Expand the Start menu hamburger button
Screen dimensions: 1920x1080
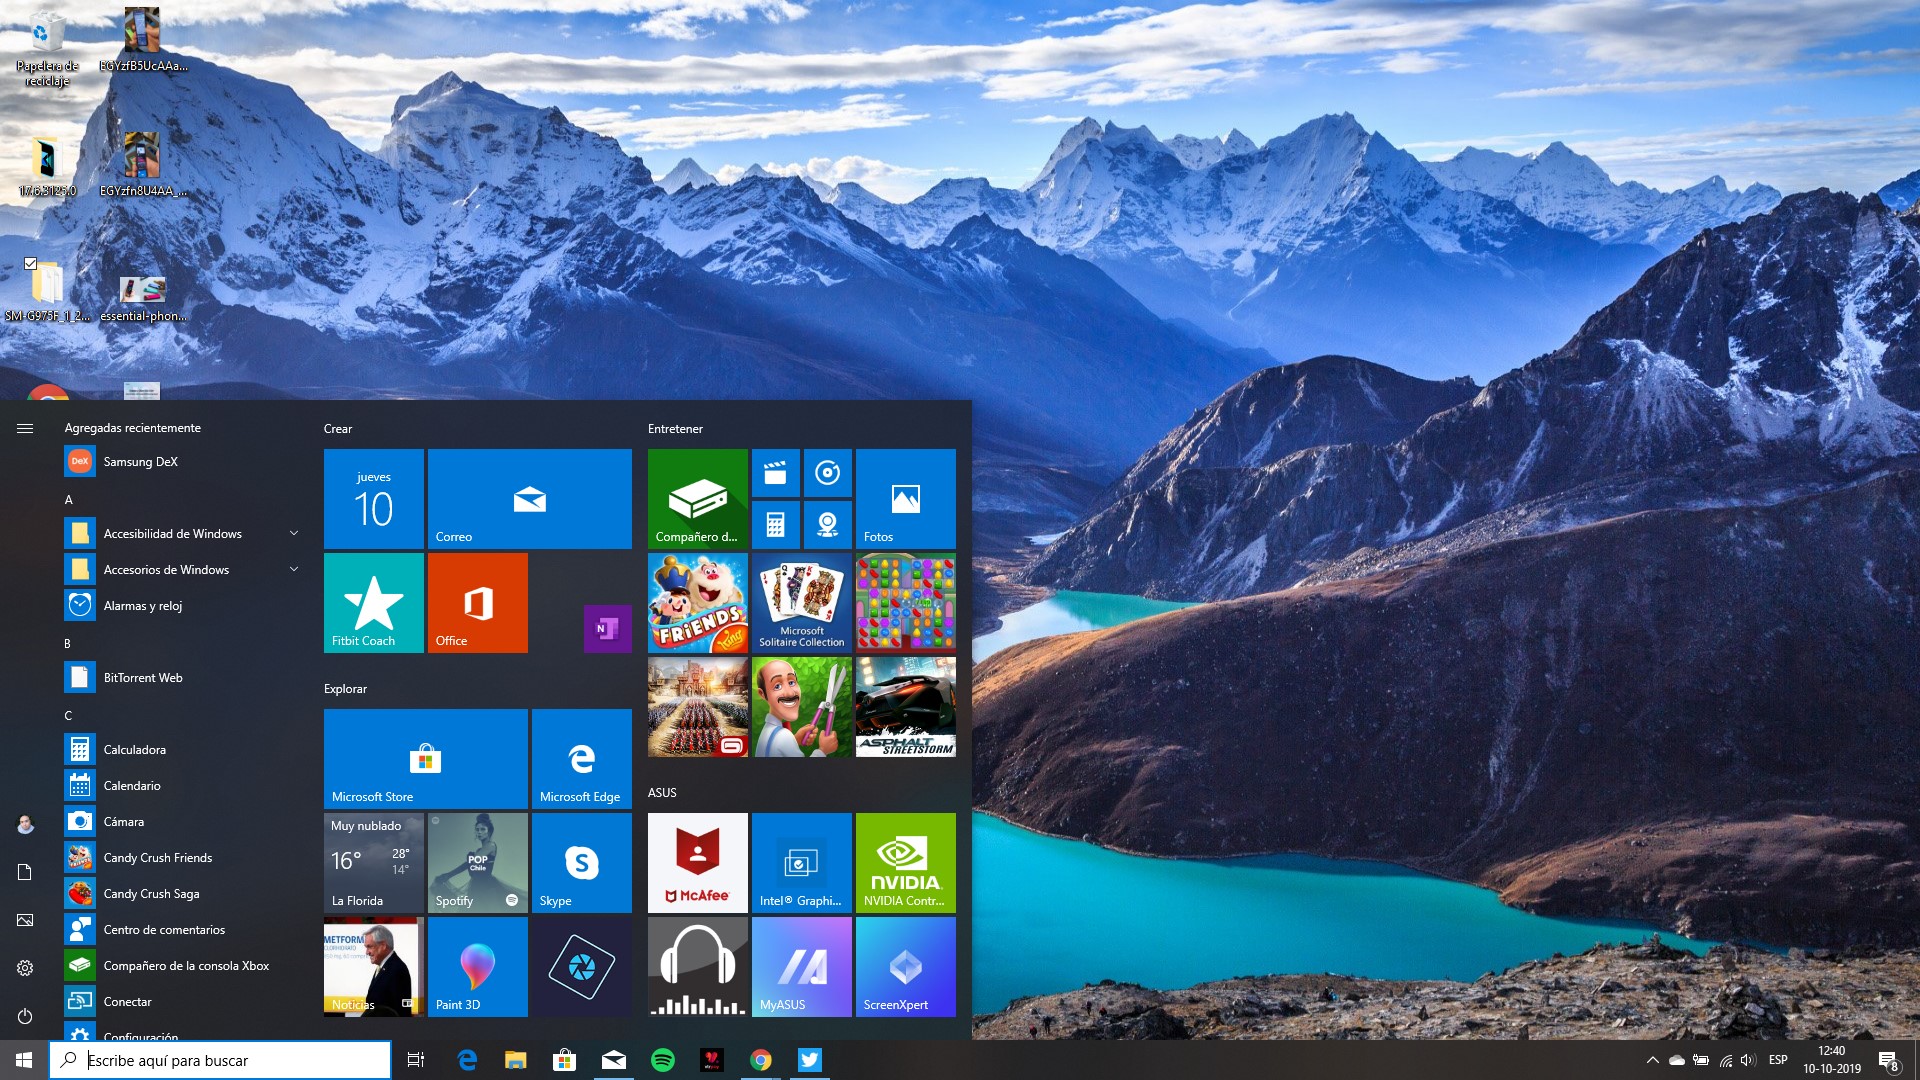25,428
